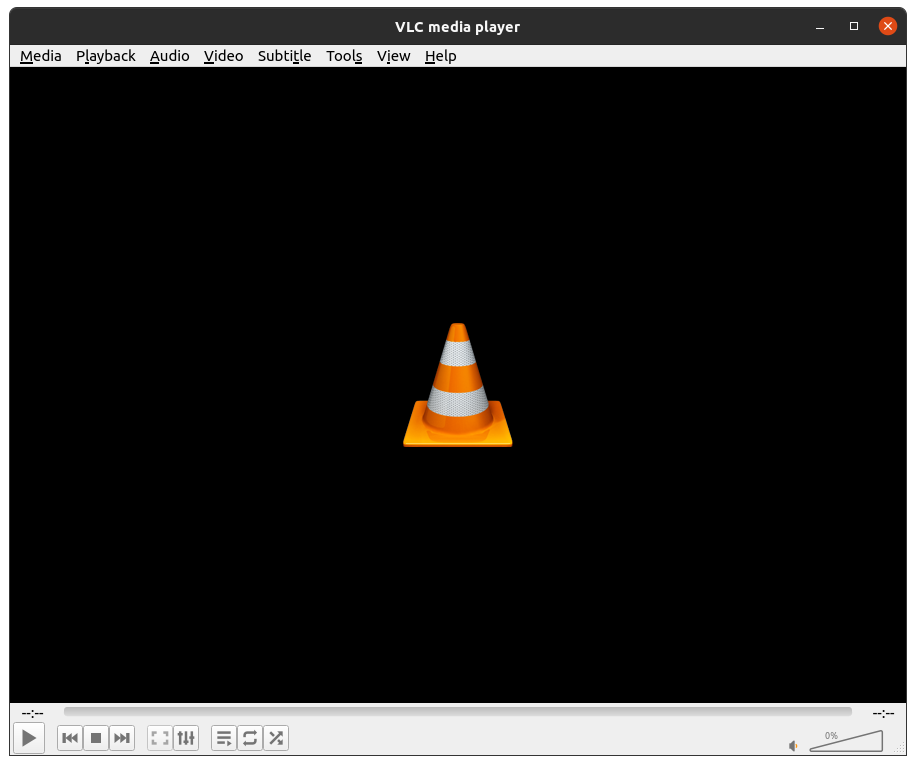The height and width of the screenshot is (765, 916).
Task: Skip to next media in playlist
Action: click(122, 738)
